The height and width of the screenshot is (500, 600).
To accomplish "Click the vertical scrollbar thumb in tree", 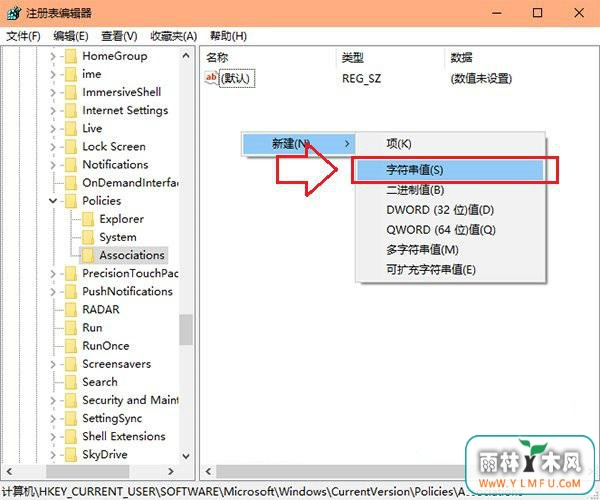I will click(186, 329).
